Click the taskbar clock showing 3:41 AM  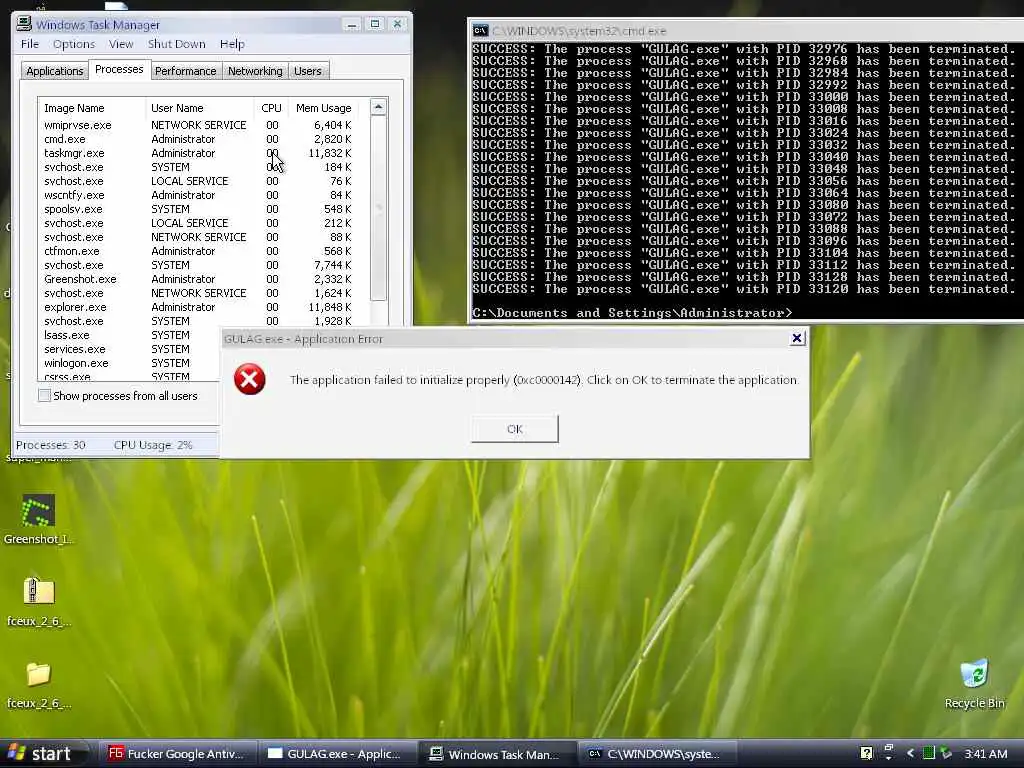986,754
